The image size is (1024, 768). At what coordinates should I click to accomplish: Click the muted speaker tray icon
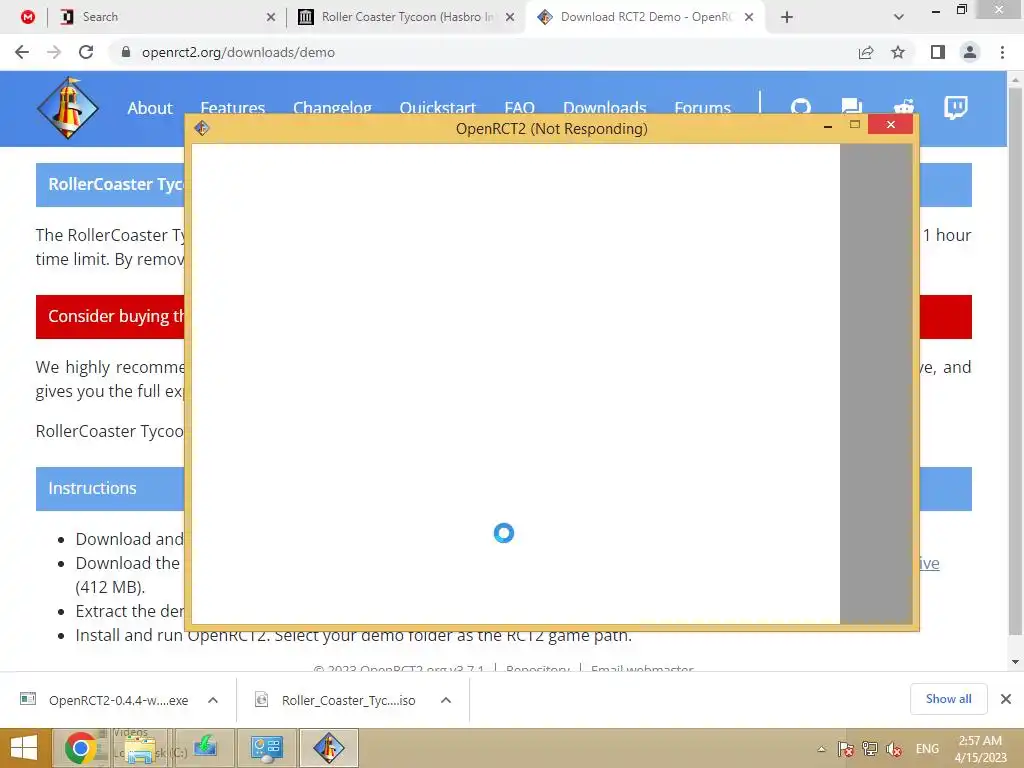(894, 749)
